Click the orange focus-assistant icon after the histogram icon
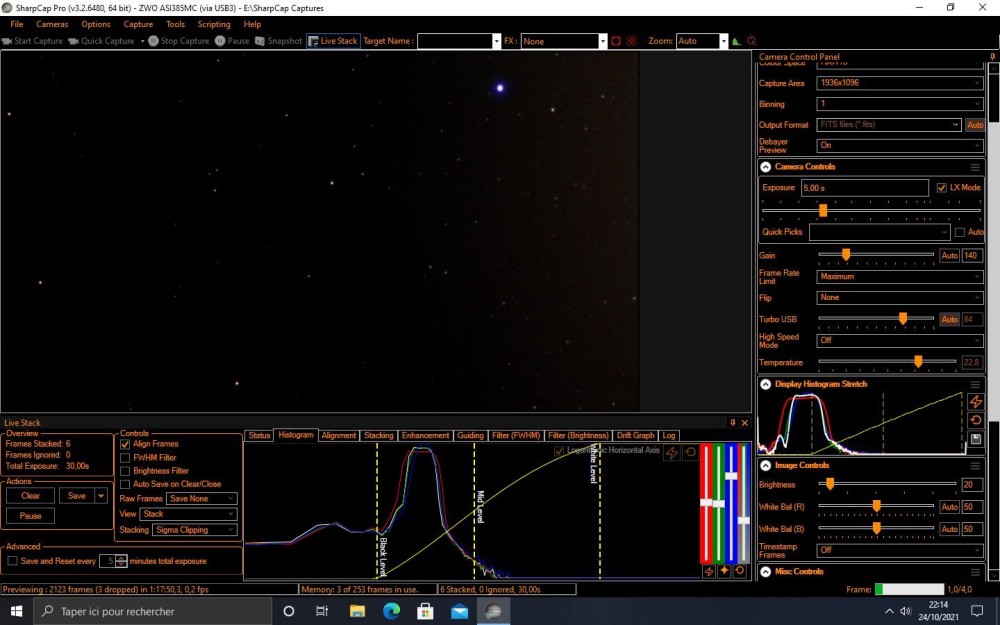 tap(751, 41)
